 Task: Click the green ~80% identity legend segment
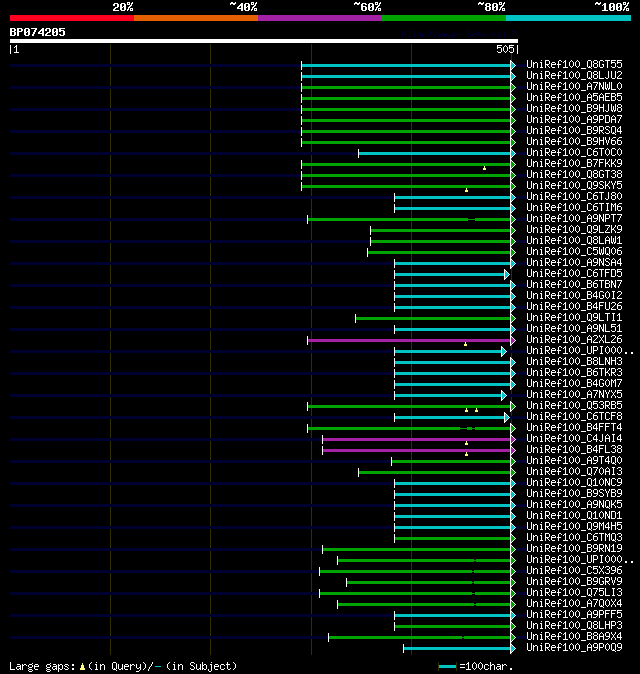coord(444,18)
